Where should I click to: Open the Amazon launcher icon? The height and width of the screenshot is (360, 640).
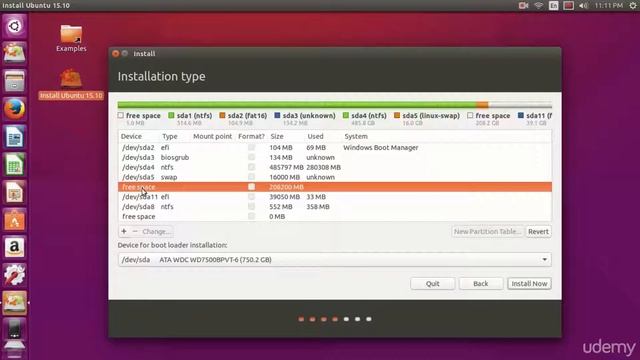coord(15,247)
